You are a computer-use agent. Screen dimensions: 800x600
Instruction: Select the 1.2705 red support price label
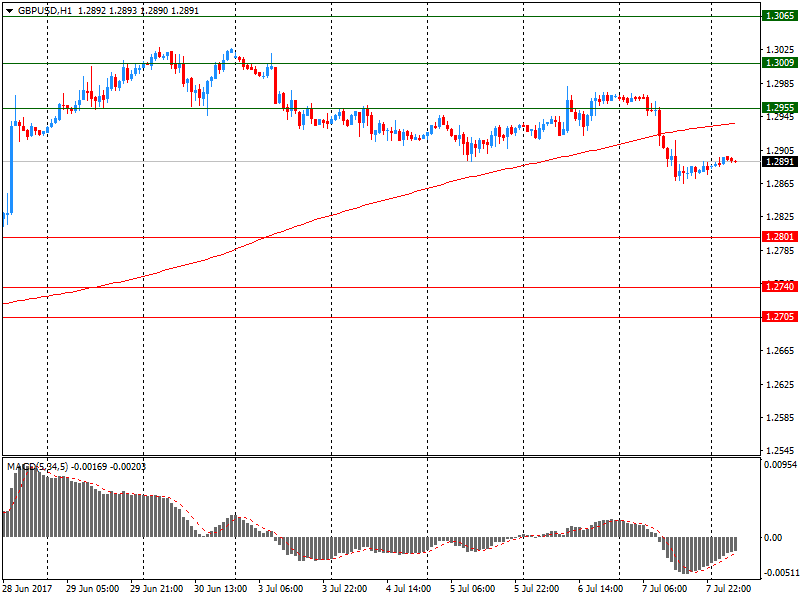pyautogui.click(x=780, y=317)
